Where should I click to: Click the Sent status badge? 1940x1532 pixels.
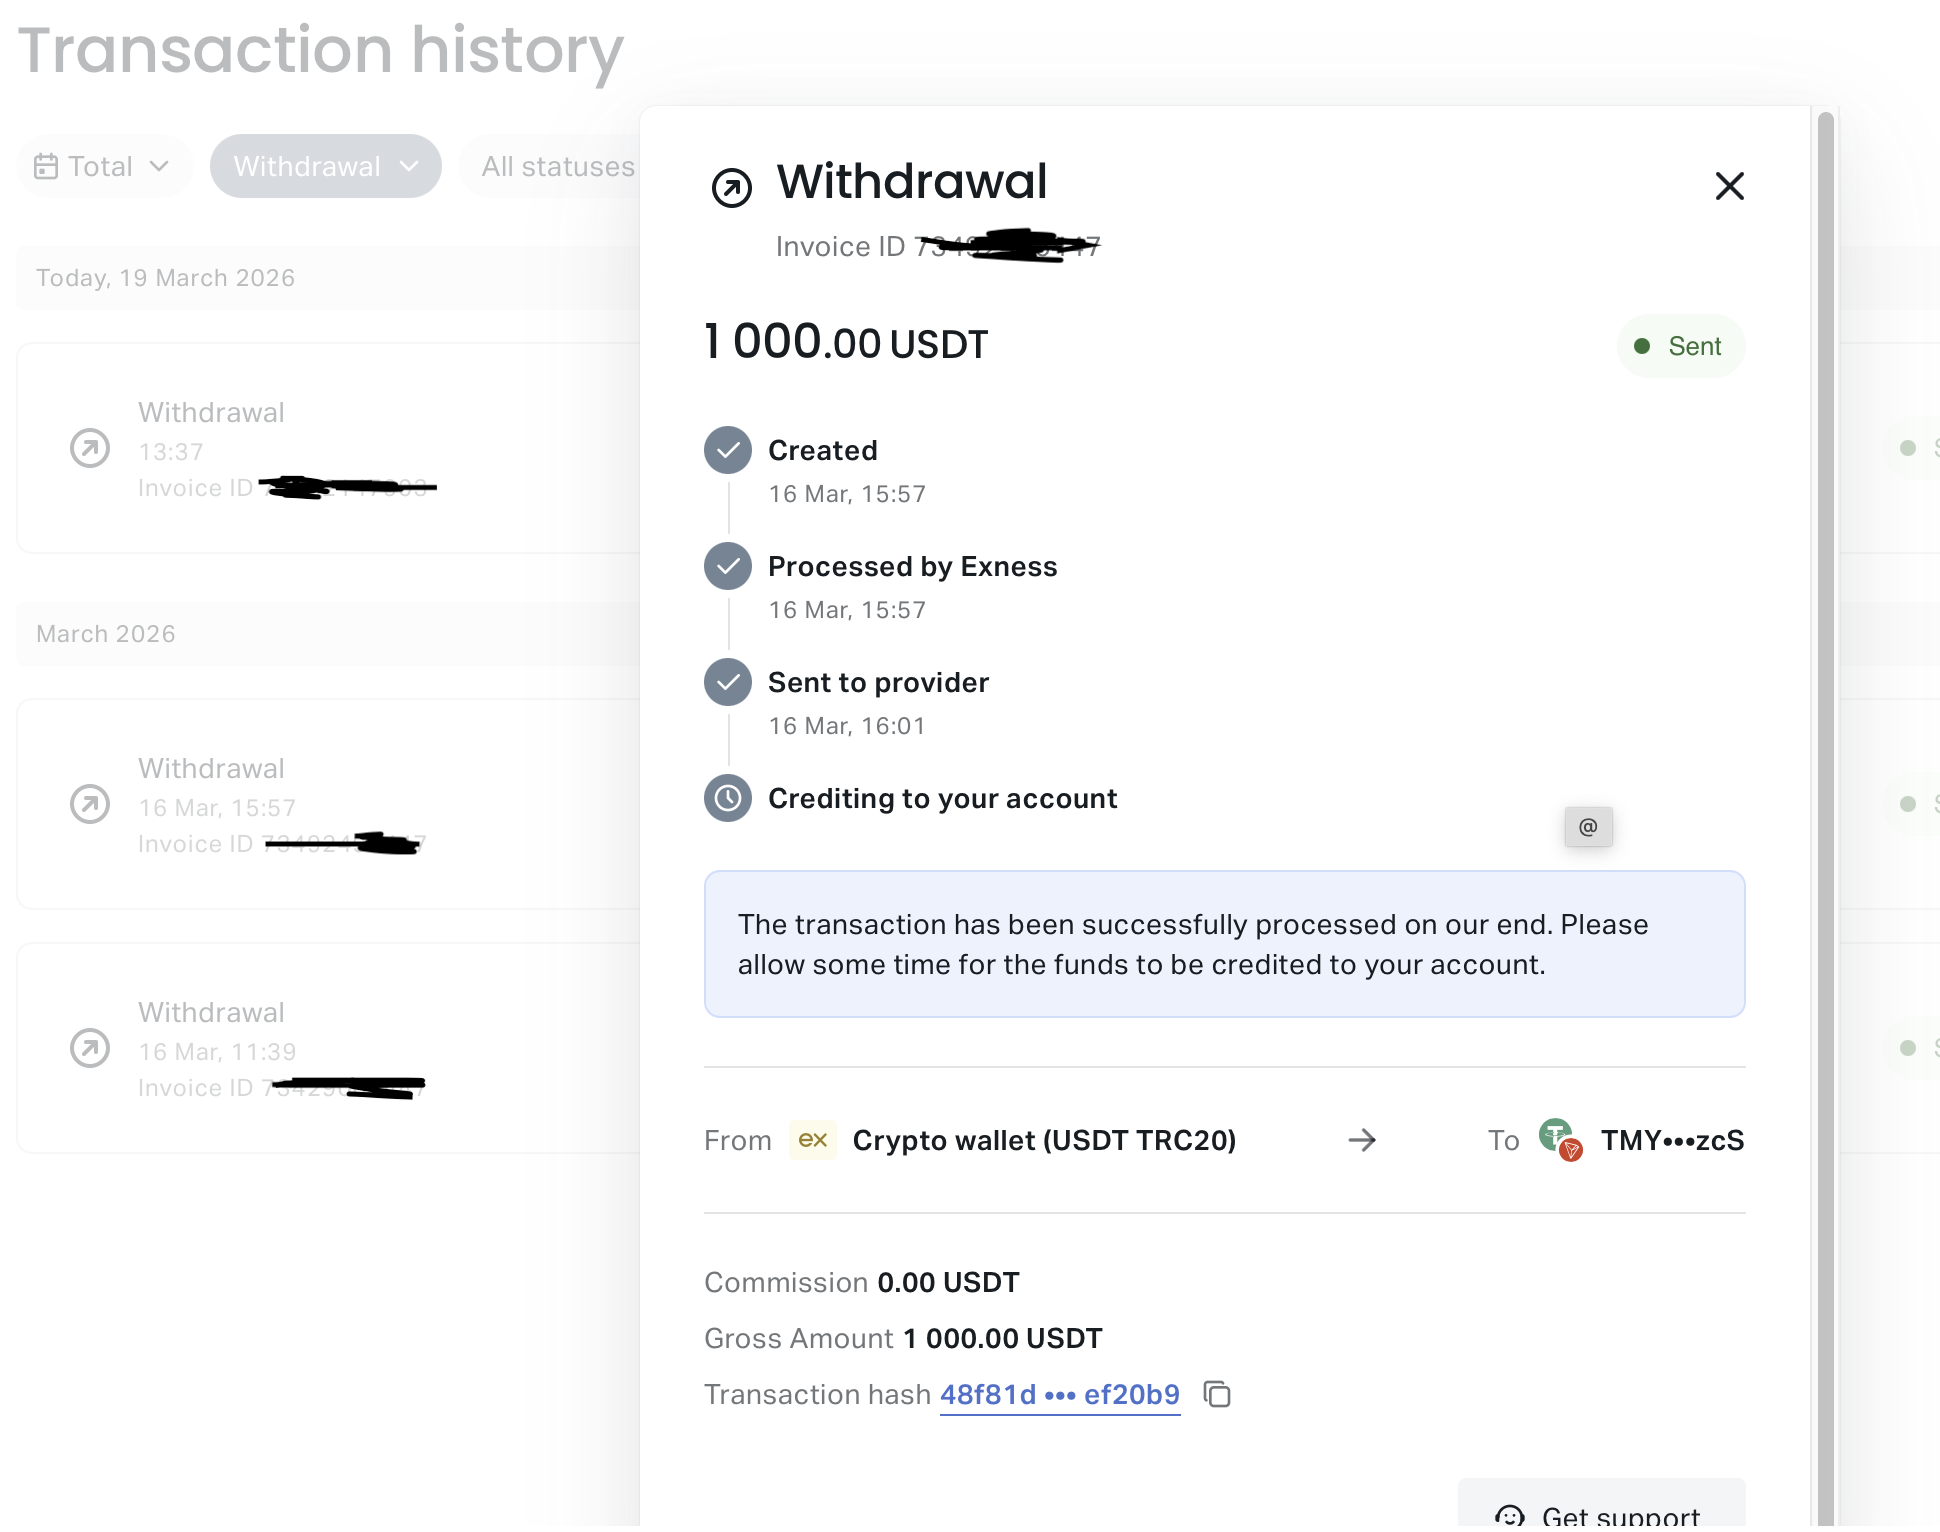[1680, 346]
